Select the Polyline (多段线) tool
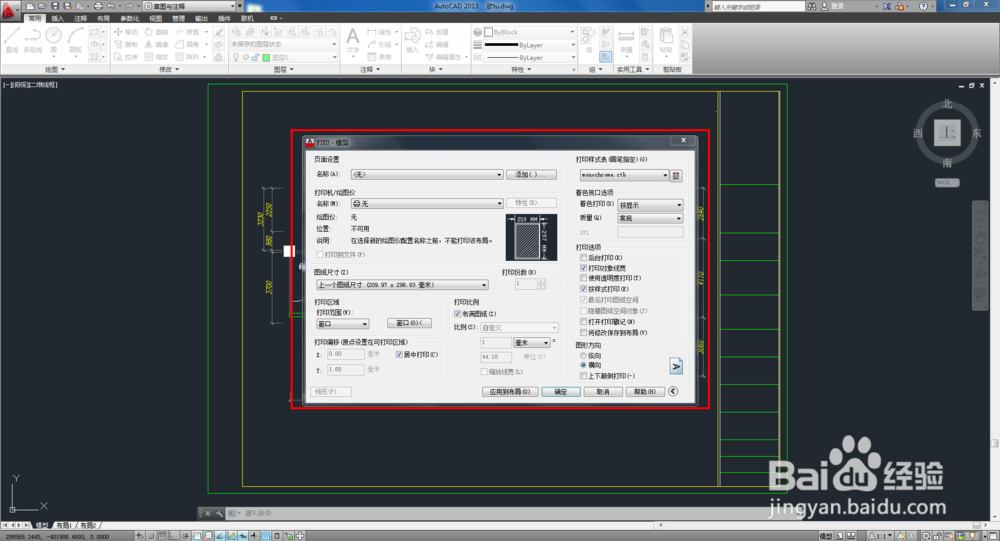 [x=33, y=40]
